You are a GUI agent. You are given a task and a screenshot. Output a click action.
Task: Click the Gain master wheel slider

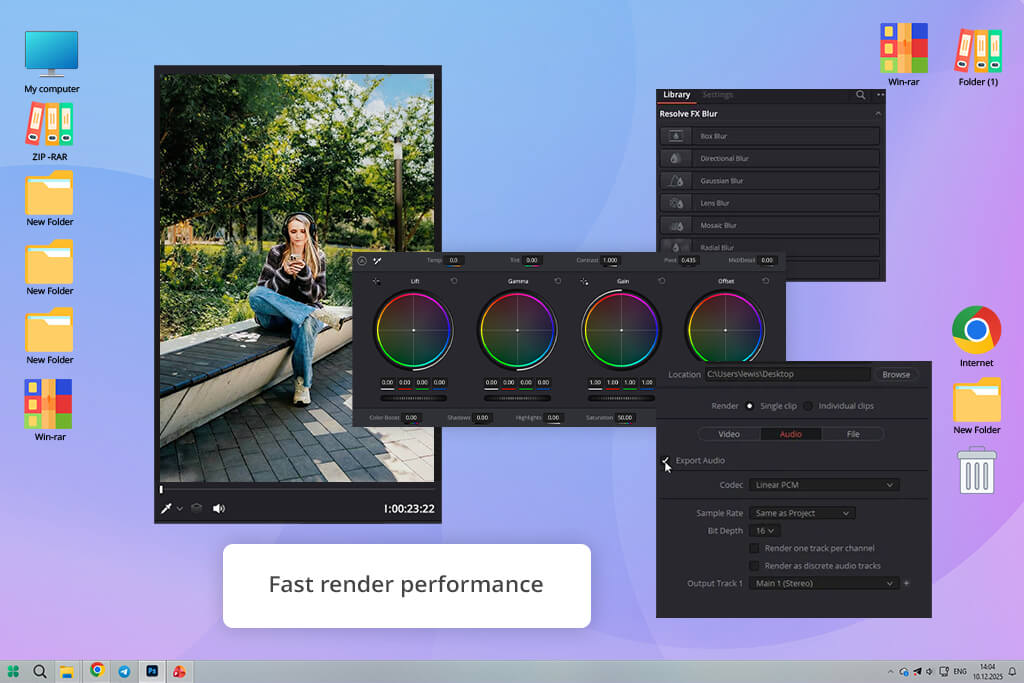point(620,398)
